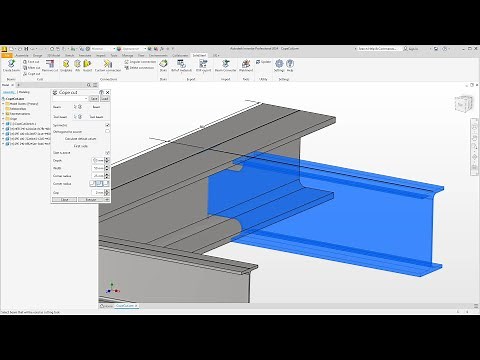This screenshot has width=480, height=360.
Task: Click the Gusset connection tool
Action: pos(87,66)
